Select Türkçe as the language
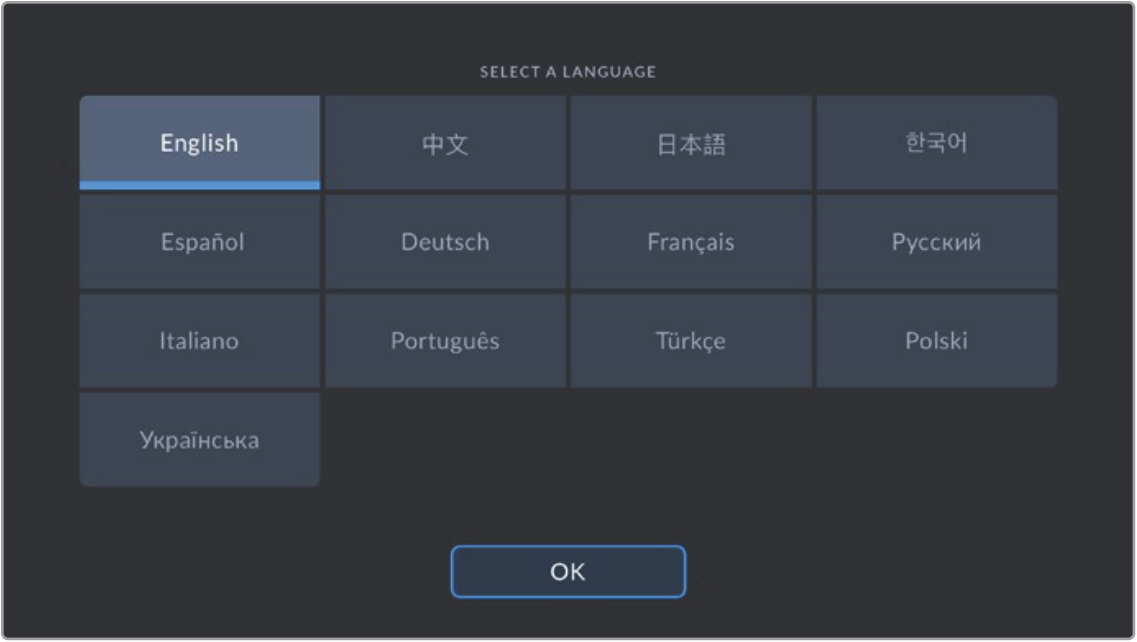1137x642 pixels. click(x=691, y=340)
